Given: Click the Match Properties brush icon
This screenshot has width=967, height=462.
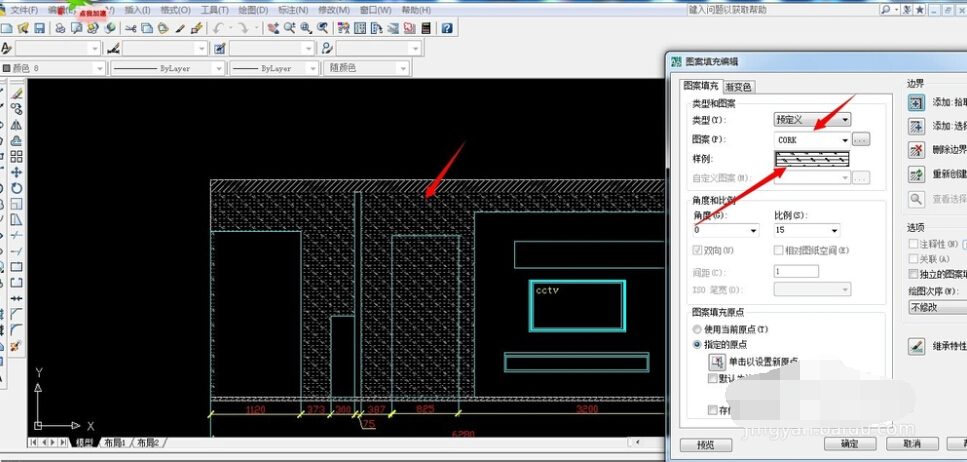Looking at the screenshot, I should coord(180,28).
